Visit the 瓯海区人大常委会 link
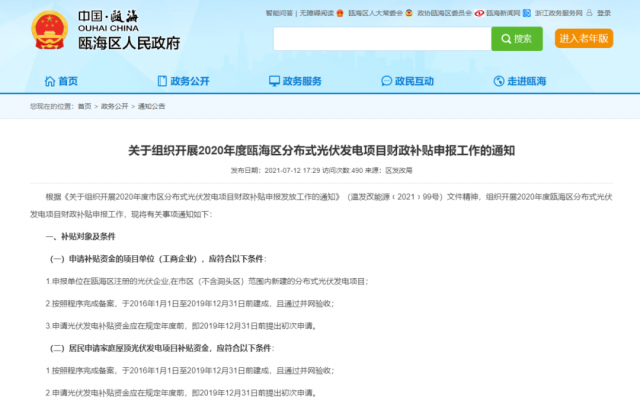 [378, 14]
